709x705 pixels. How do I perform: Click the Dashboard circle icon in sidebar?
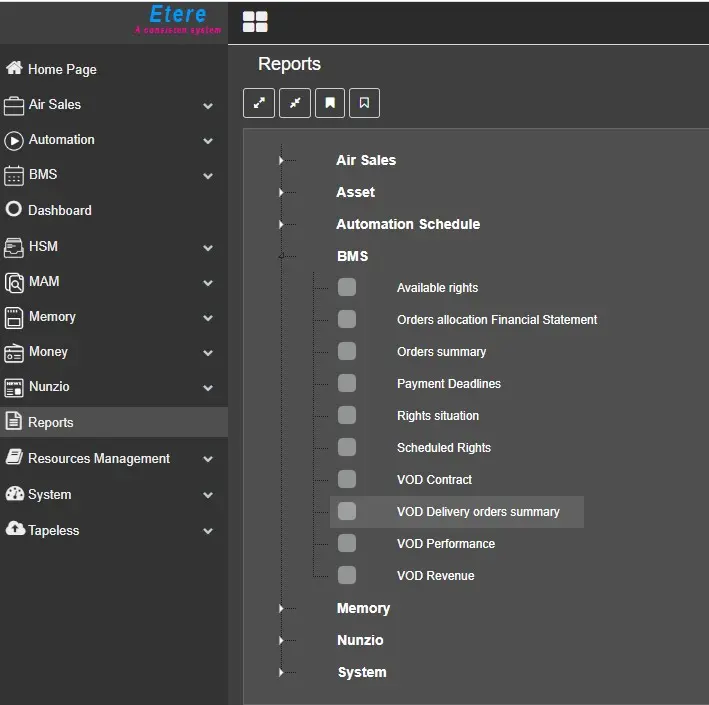click(x=14, y=210)
